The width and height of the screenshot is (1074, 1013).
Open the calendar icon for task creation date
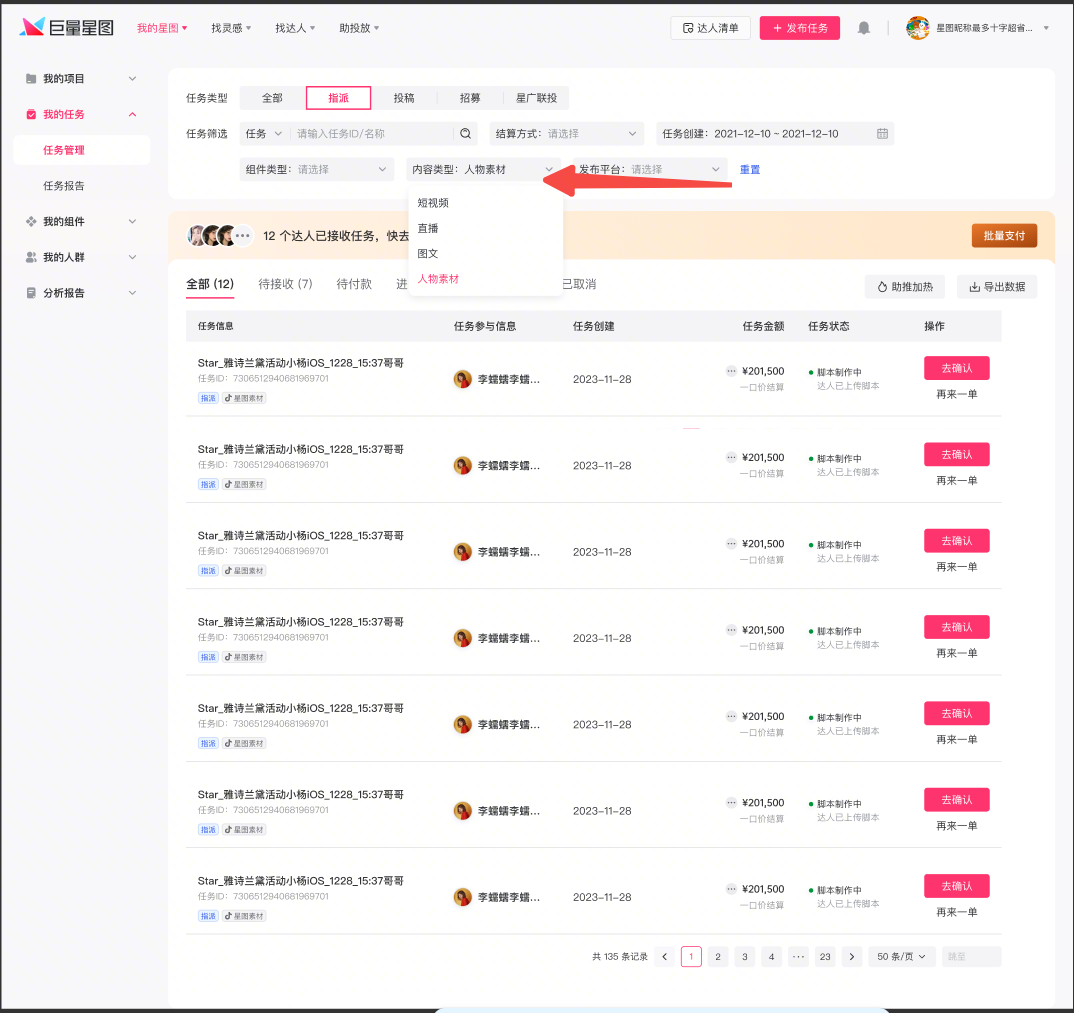click(882, 134)
